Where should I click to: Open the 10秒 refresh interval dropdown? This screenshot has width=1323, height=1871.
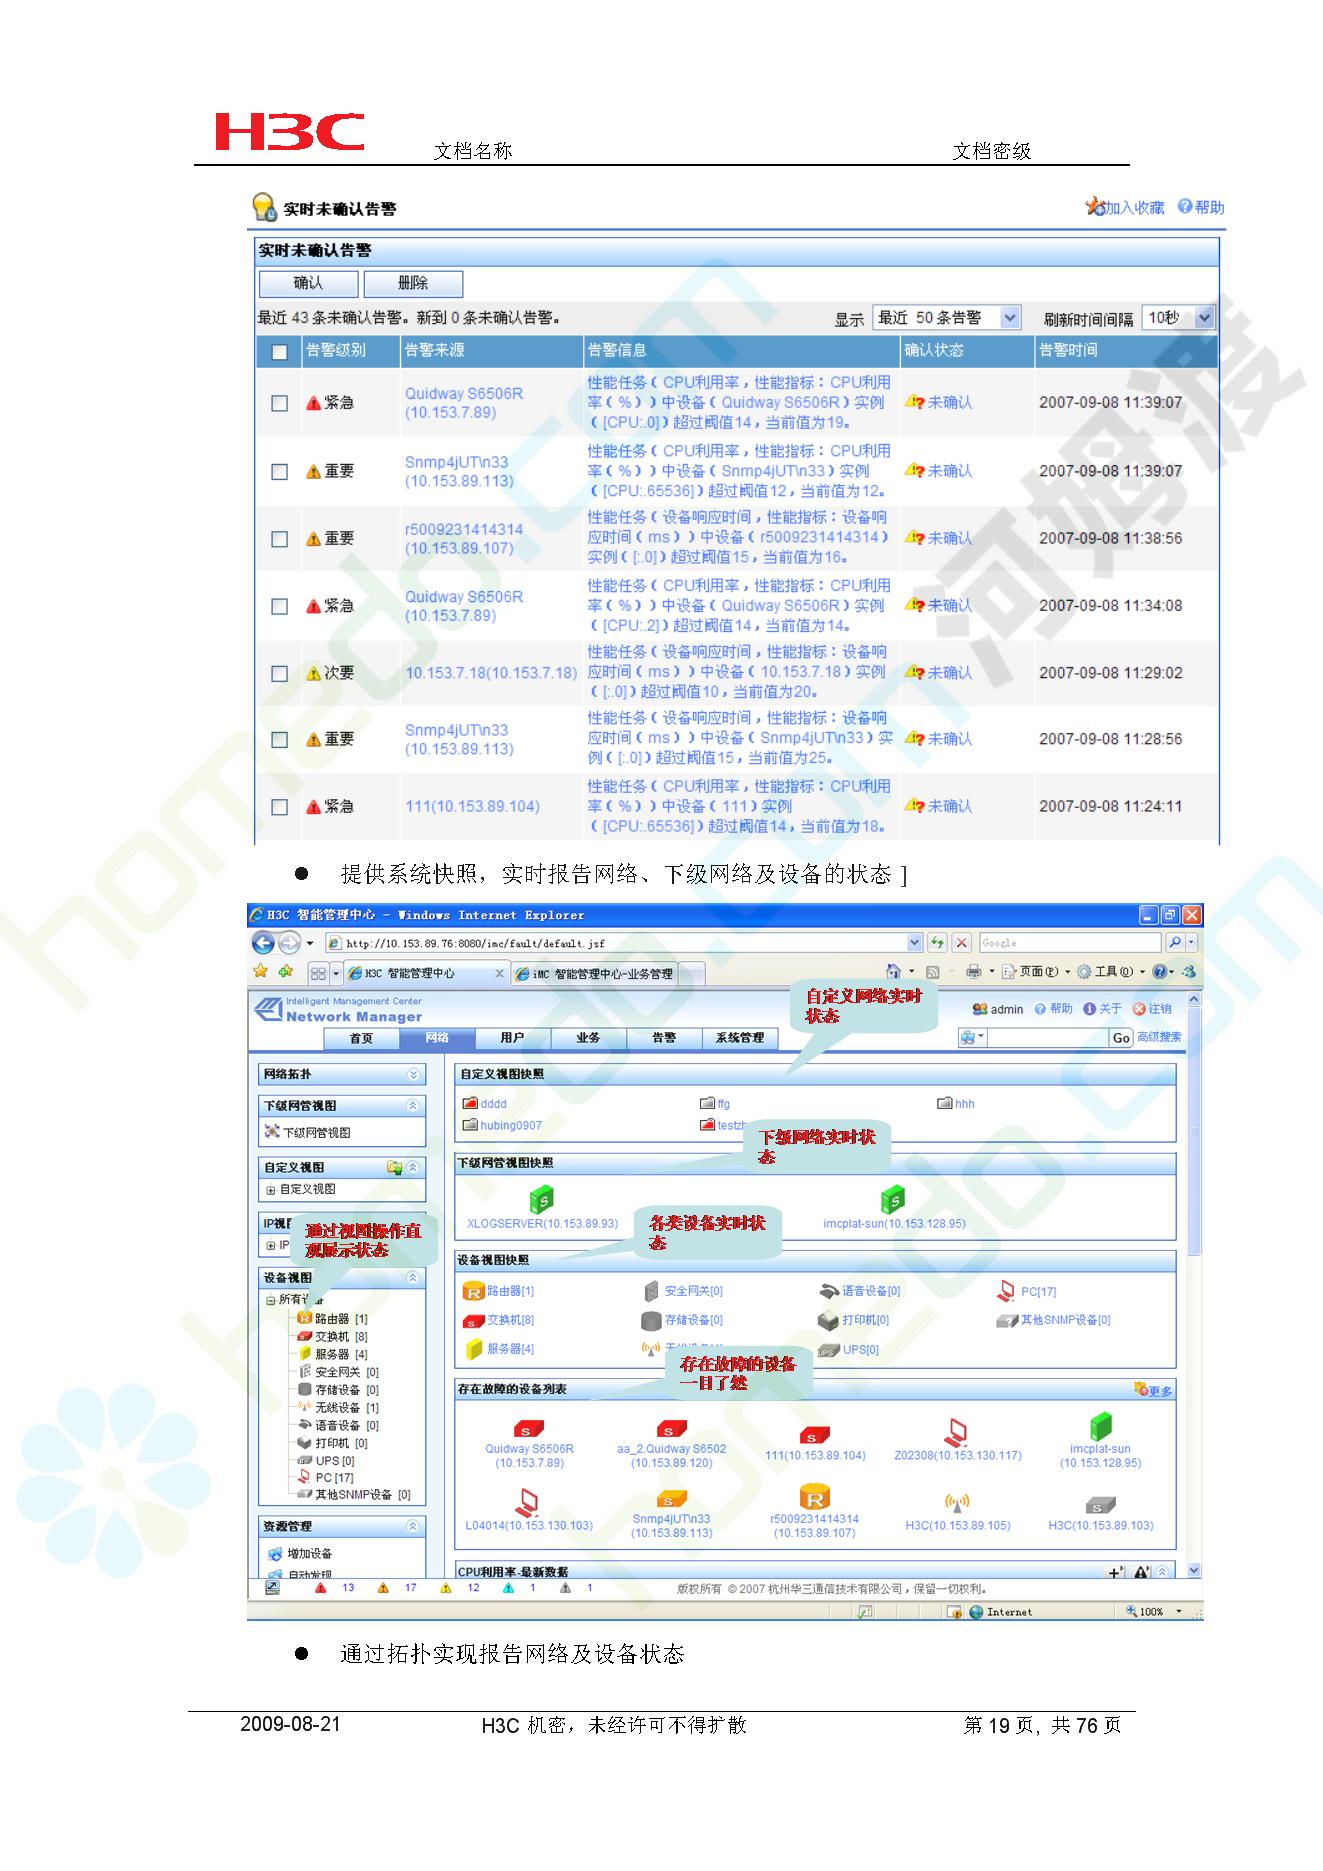pyautogui.click(x=1178, y=318)
